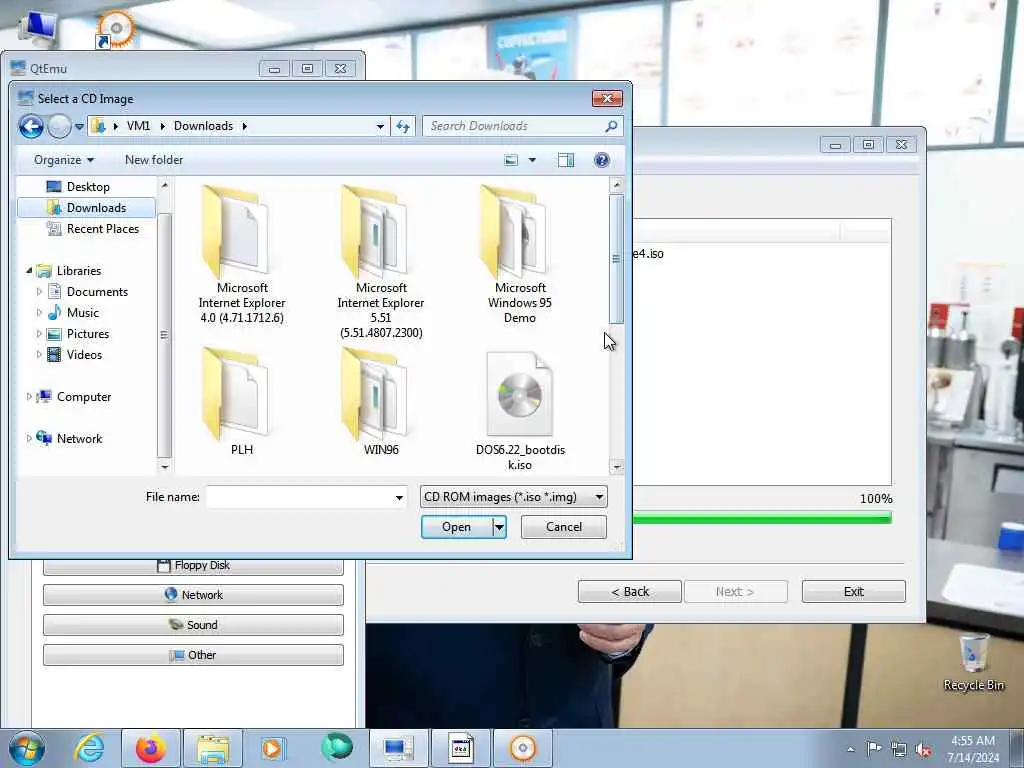This screenshot has height=768, width=1024.
Task: Click the Open button
Action: point(456,527)
